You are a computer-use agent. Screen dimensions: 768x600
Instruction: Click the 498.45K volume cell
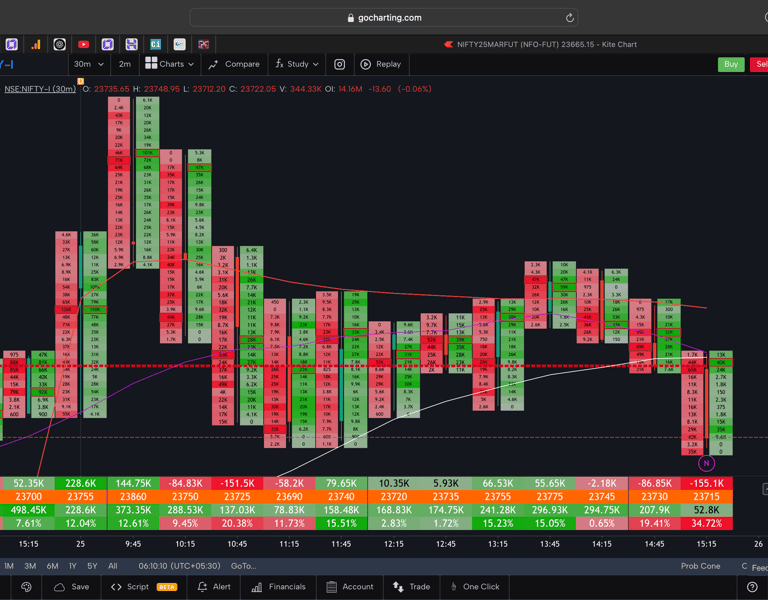(x=28, y=510)
